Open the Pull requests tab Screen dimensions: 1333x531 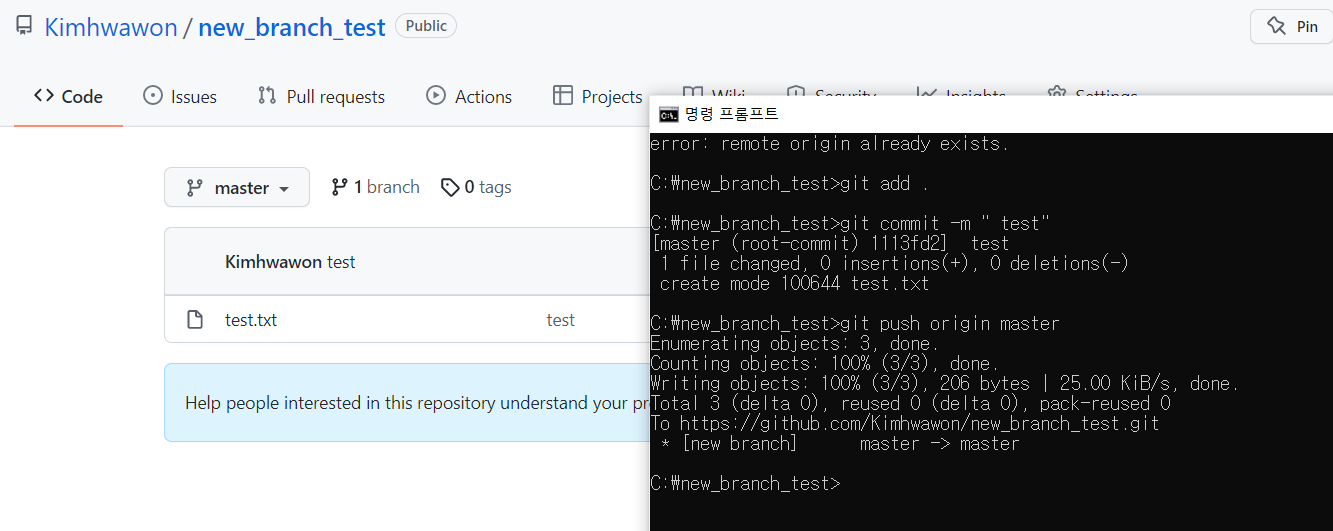pos(321,97)
